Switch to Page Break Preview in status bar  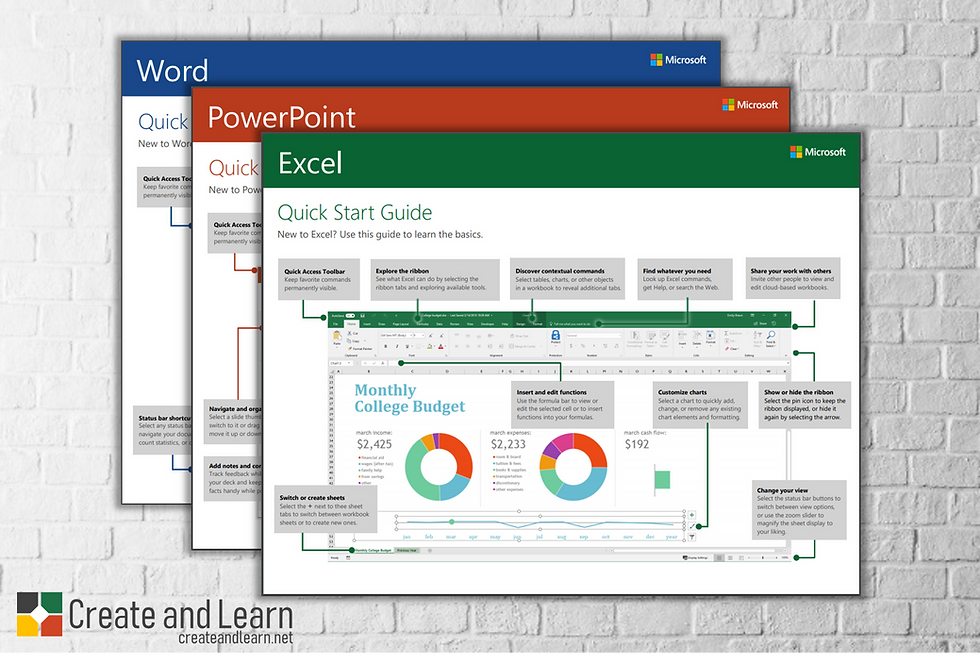(x=741, y=558)
